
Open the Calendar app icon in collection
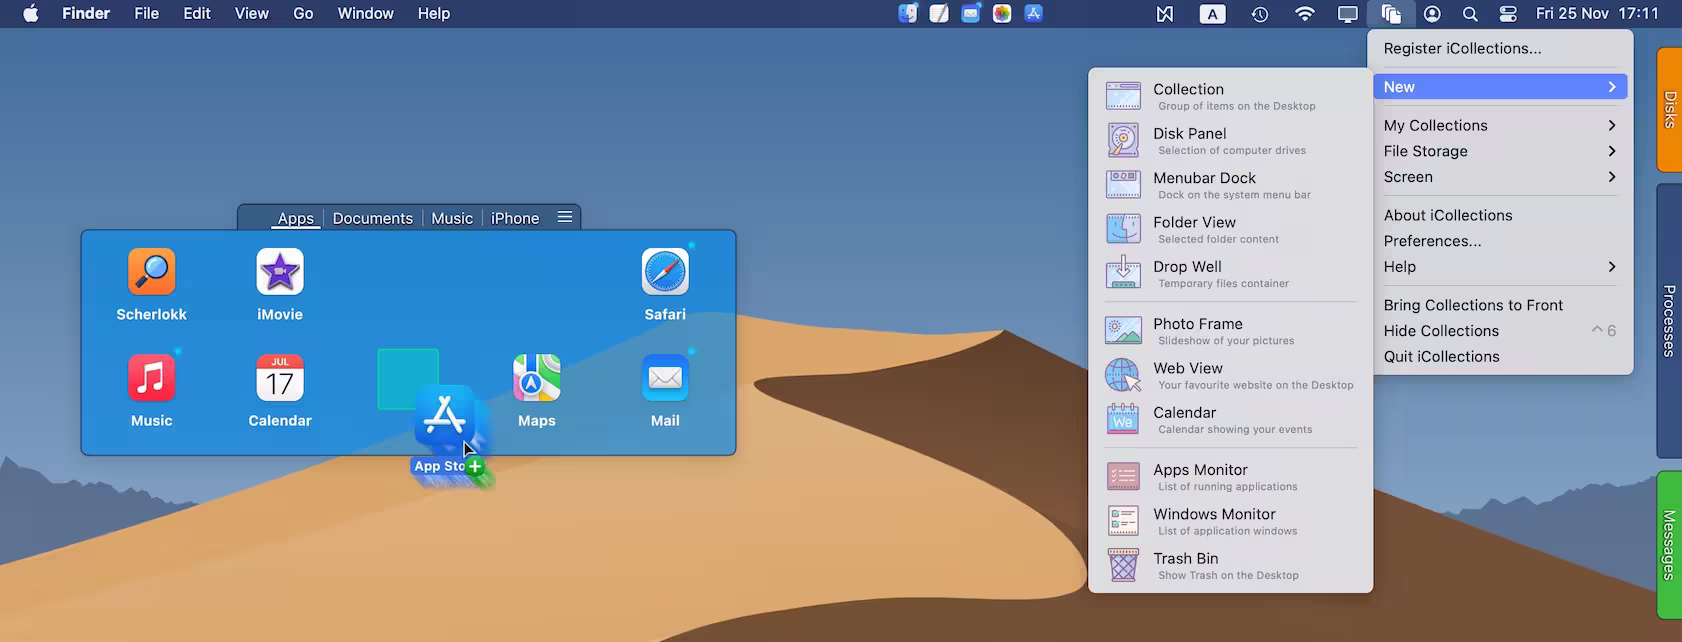coord(280,378)
